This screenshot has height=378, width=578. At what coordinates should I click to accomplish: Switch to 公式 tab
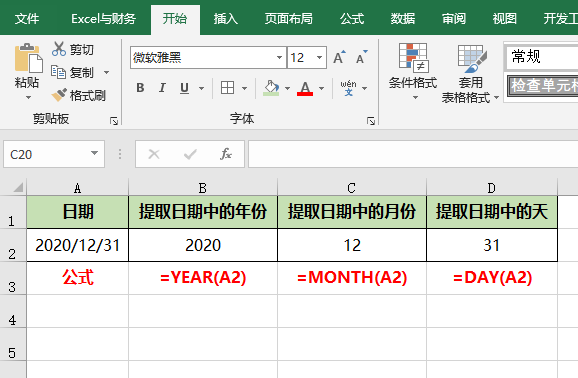click(x=352, y=18)
